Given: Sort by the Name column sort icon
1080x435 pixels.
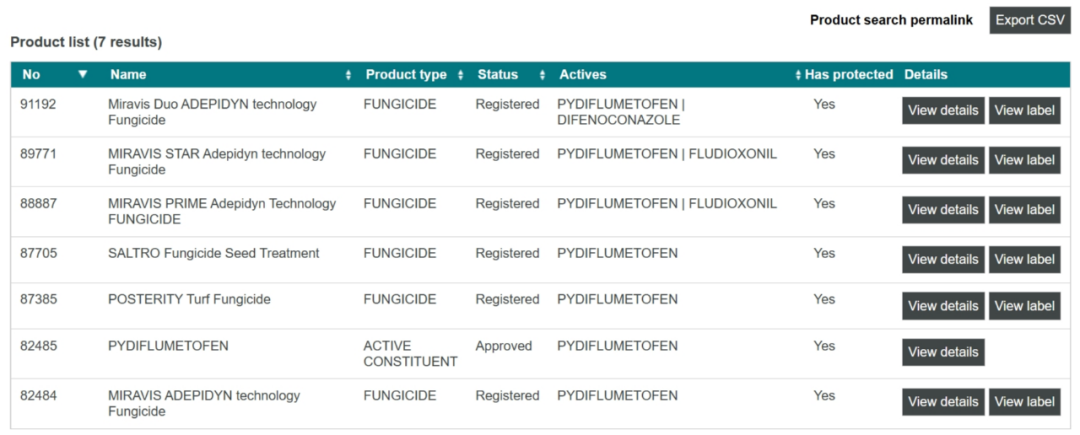Looking at the screenshot, I should (x=348, y=75).
